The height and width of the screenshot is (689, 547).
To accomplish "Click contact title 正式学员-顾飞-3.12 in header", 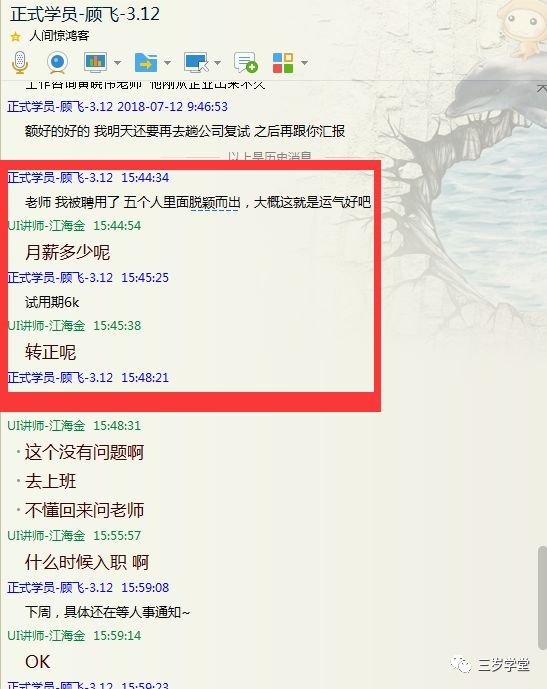I will [x=85, y=14].
